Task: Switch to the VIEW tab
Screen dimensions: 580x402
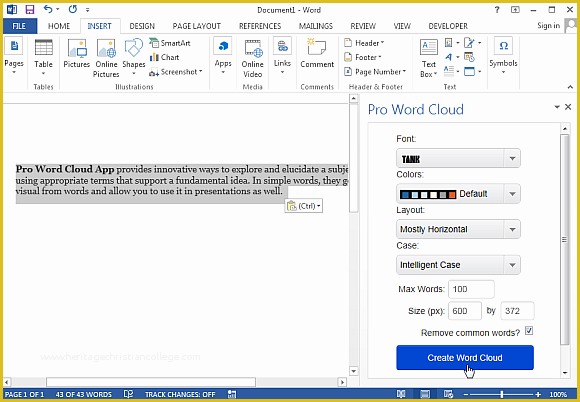Action: pos(402,26)
